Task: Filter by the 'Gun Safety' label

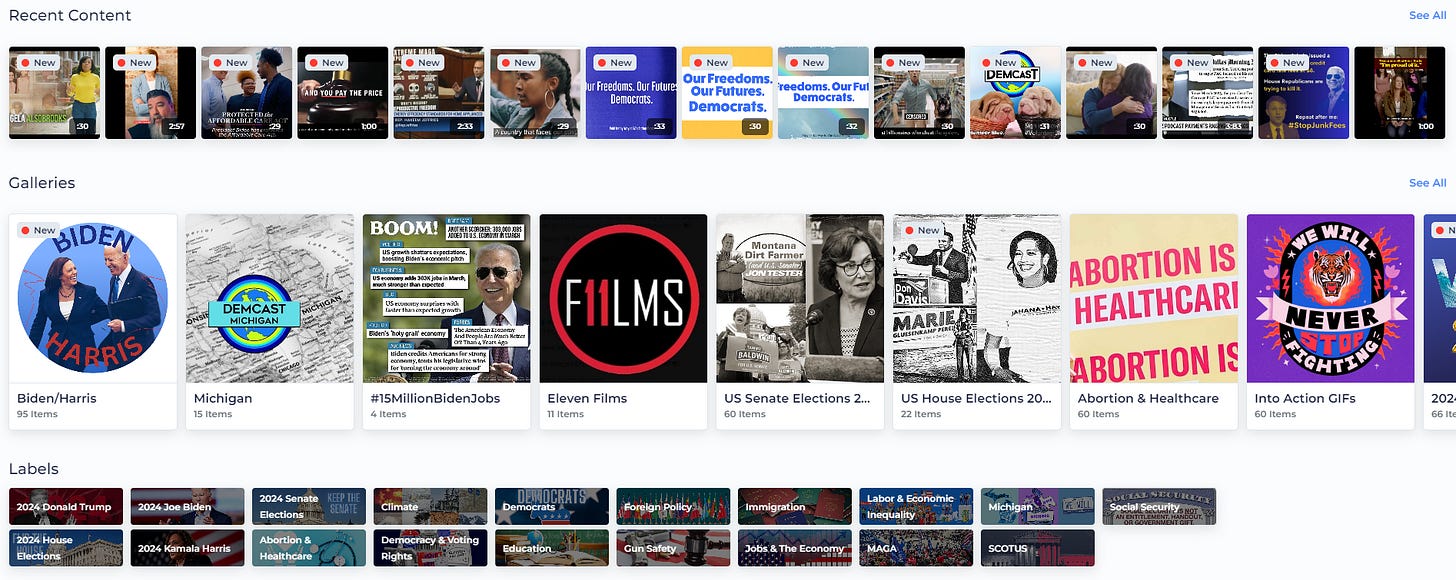Action: pyautogui.click(x=673, y=548)
